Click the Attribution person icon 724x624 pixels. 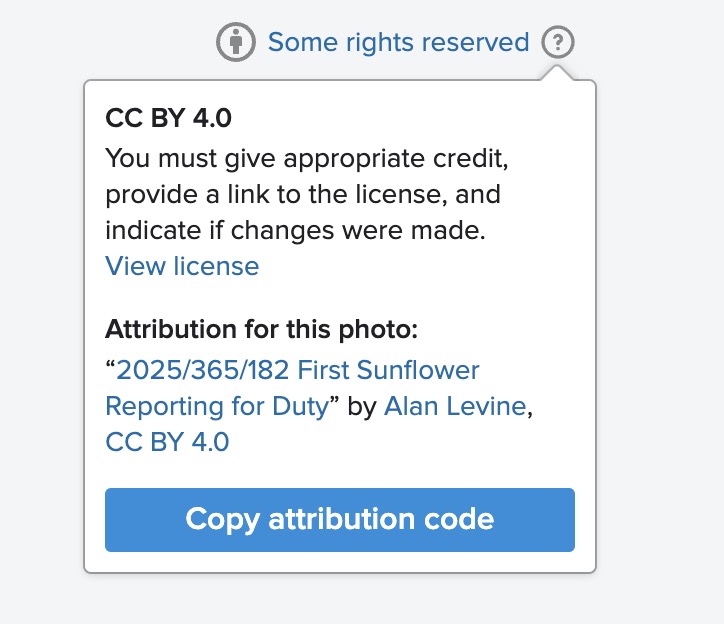coord(235,42)
